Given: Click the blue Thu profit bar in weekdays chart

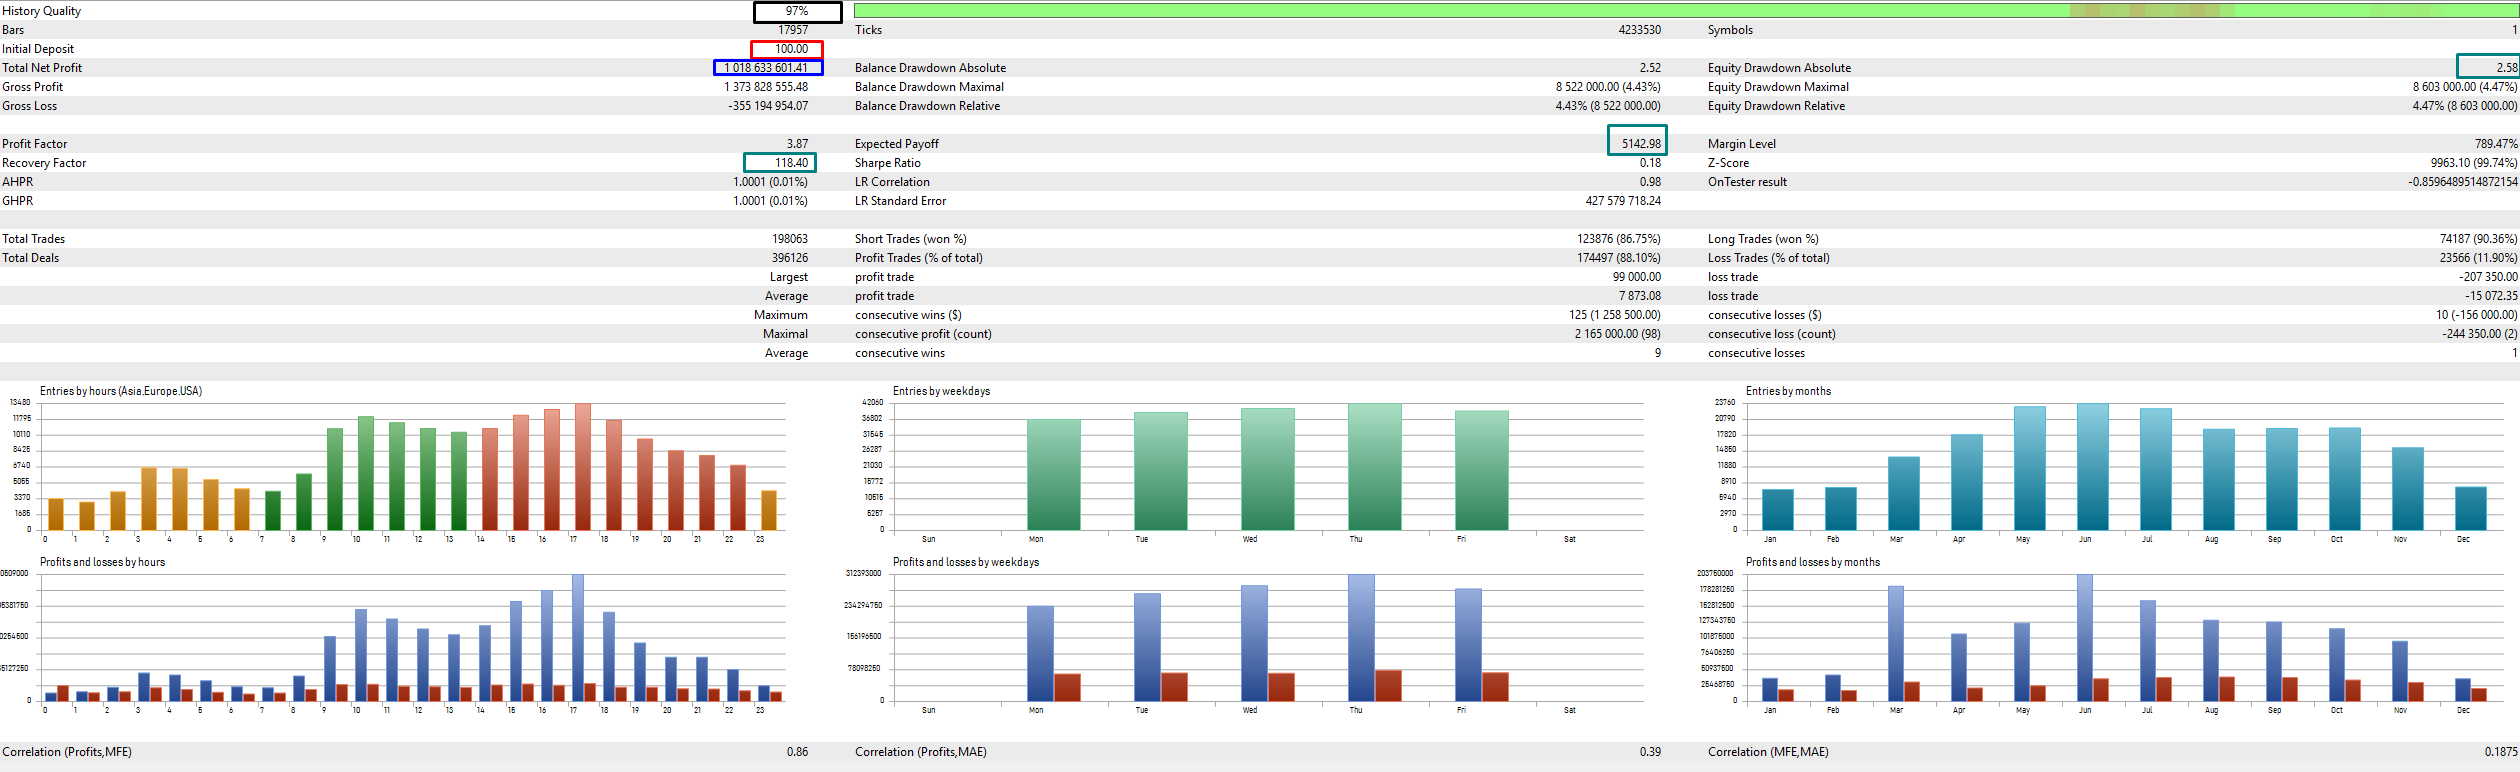Looking at the screenshot, I should click(x=1361, y=638).
